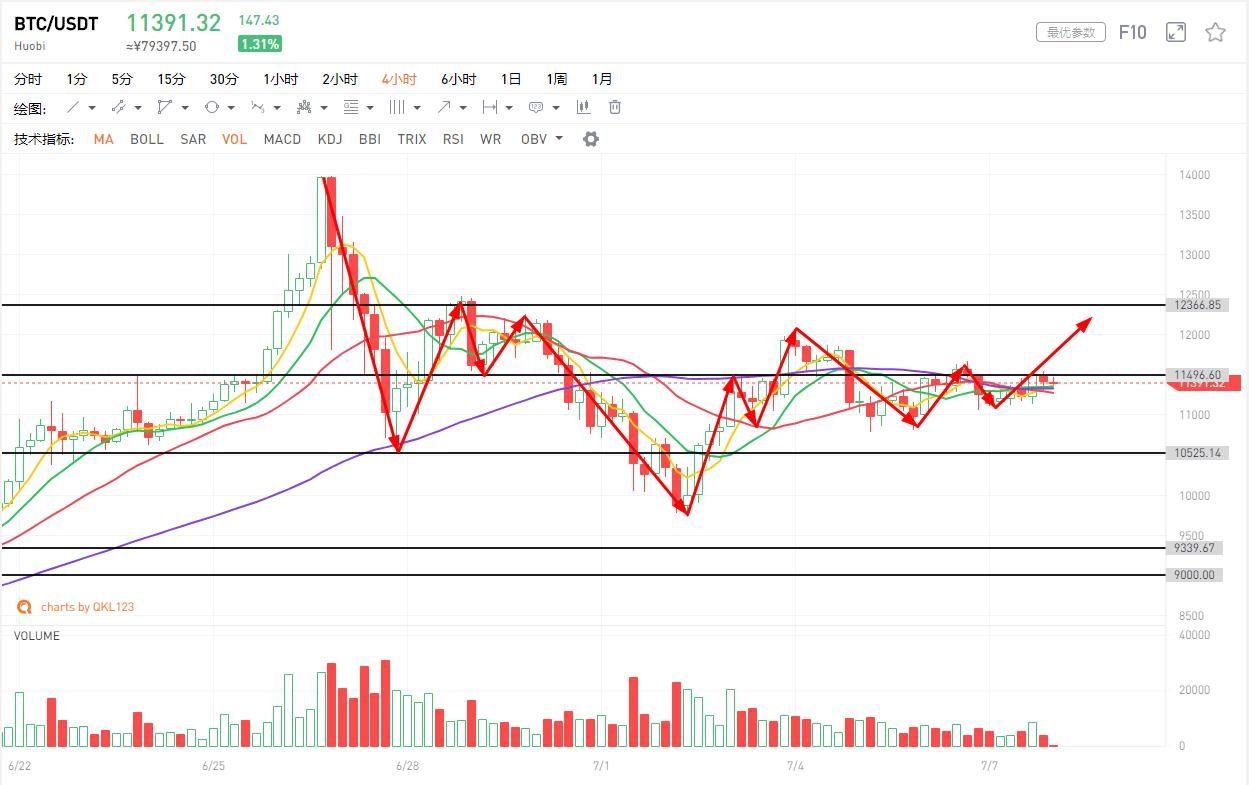
Task: Open triangle tool dropdown arrow
Action: (x=185, y=108)
